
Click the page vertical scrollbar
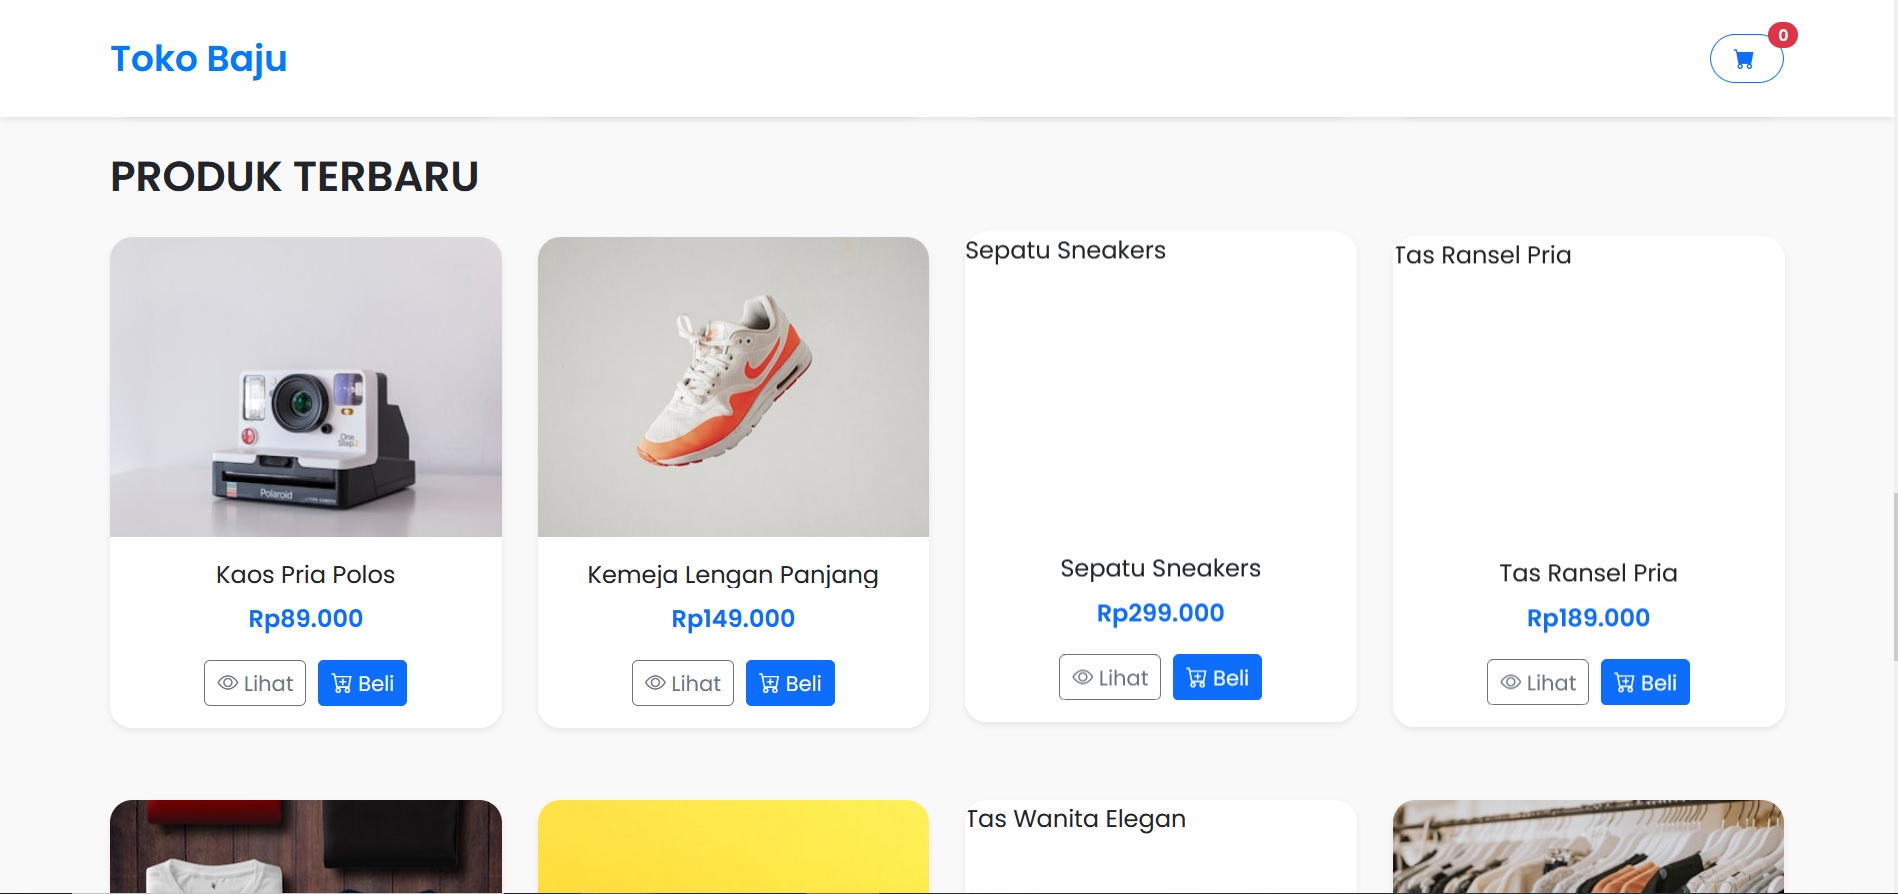pos(1894,576)
